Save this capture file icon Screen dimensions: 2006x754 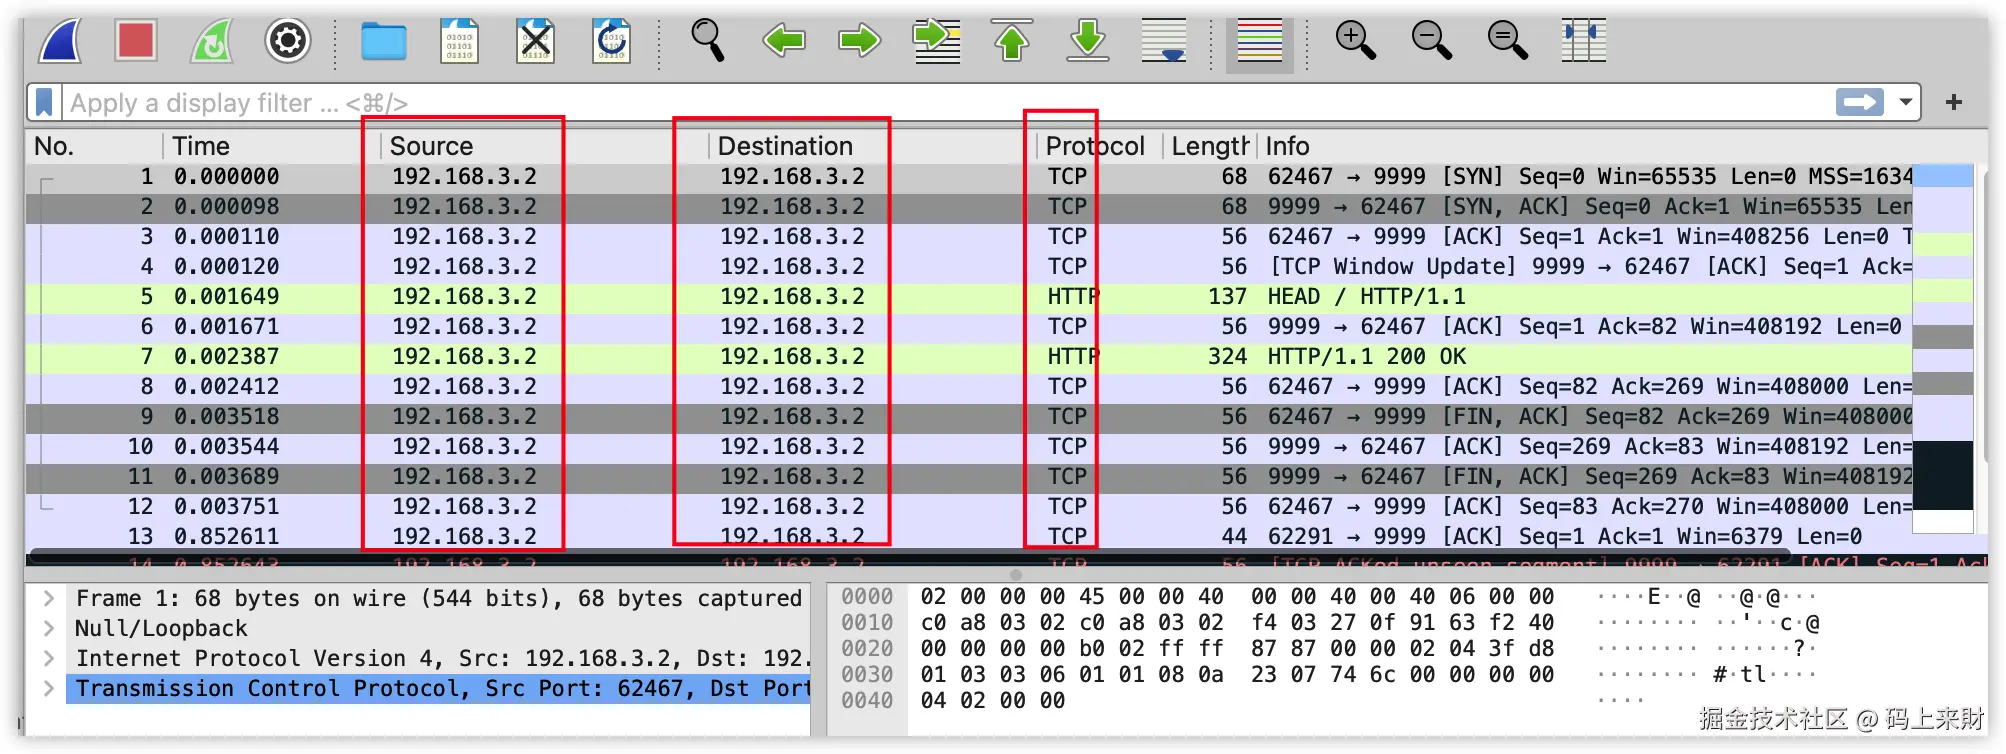459,42
